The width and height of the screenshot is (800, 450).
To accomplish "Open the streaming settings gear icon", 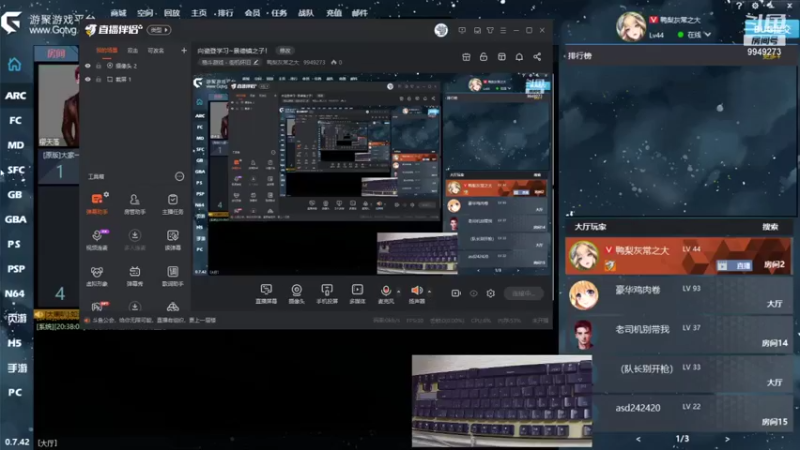I will tap(490, 293).
